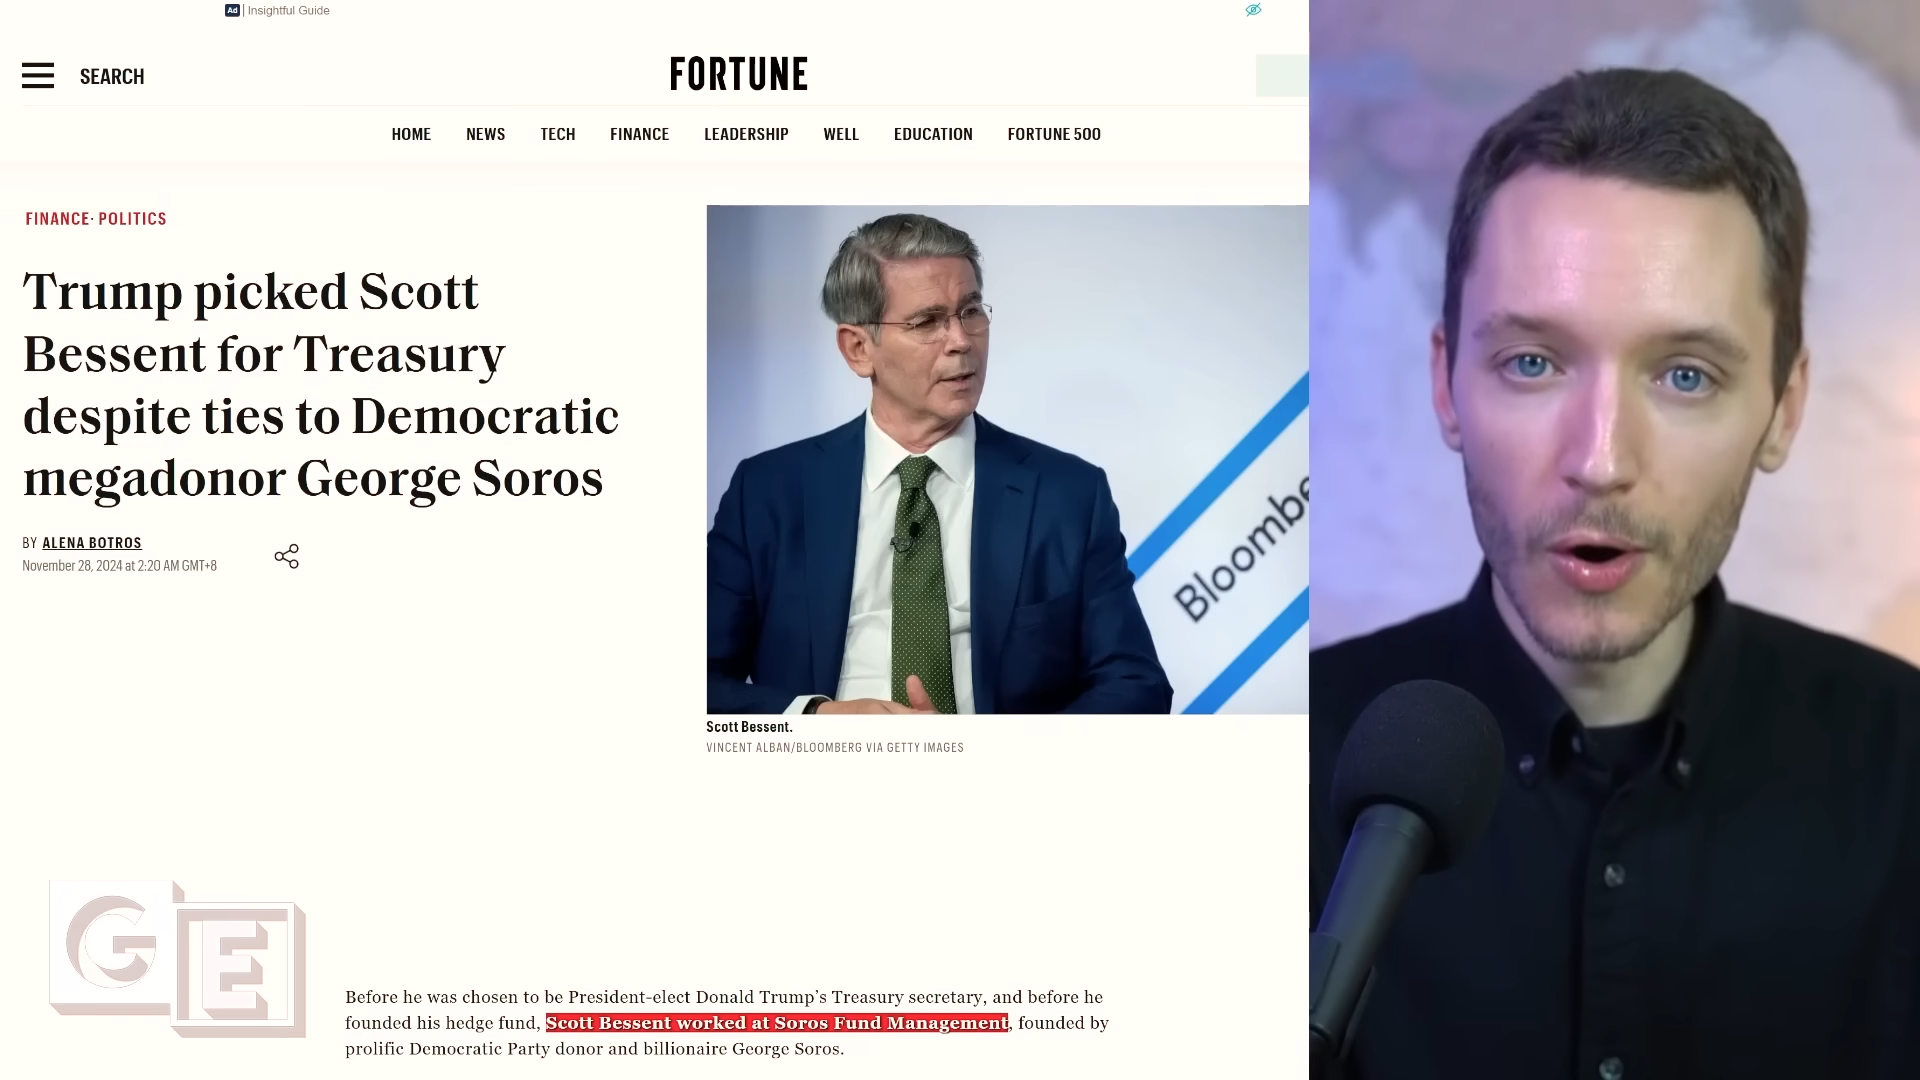
Task: Click the pale green header button
Action: point(1282,76)
